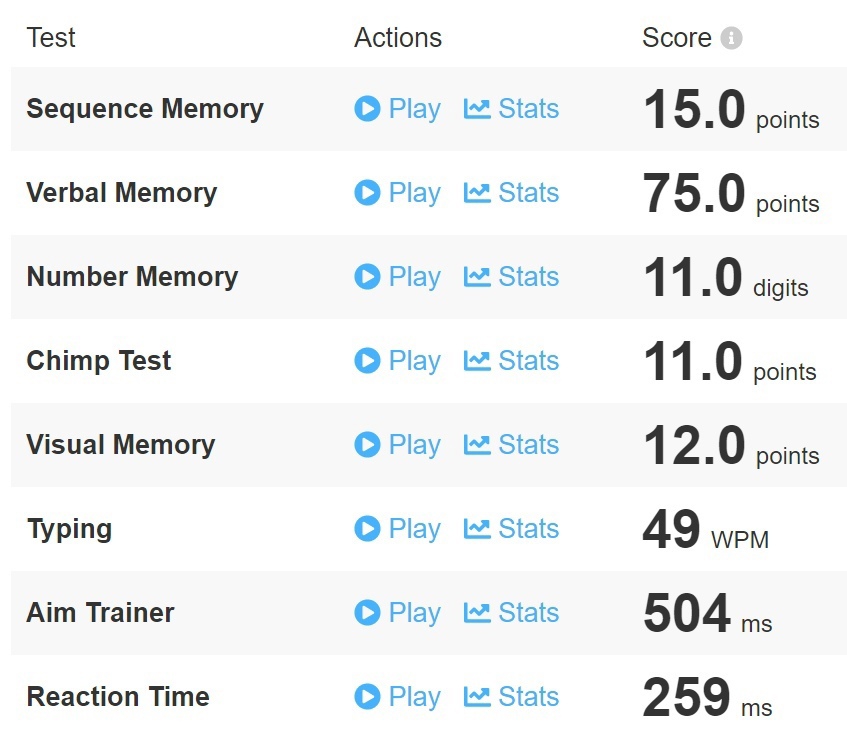Select the Sequence Memory test name
847x742 pixels.
145,109
